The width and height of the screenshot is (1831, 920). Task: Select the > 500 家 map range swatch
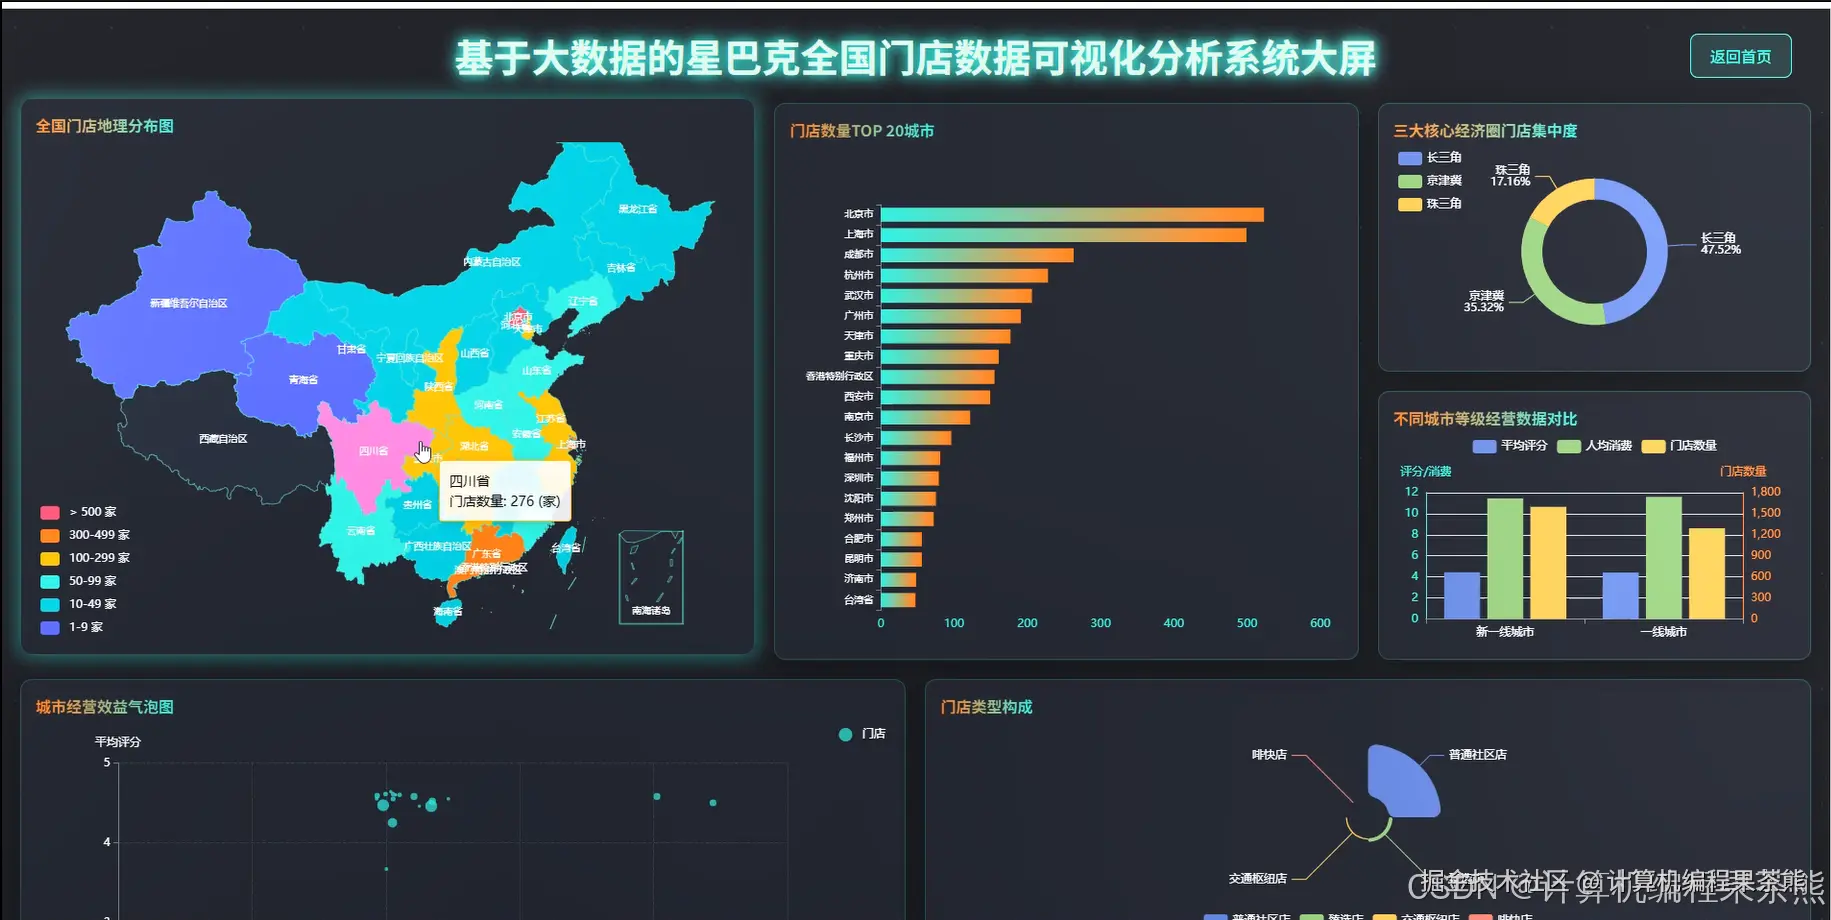(x=50, y=512)
